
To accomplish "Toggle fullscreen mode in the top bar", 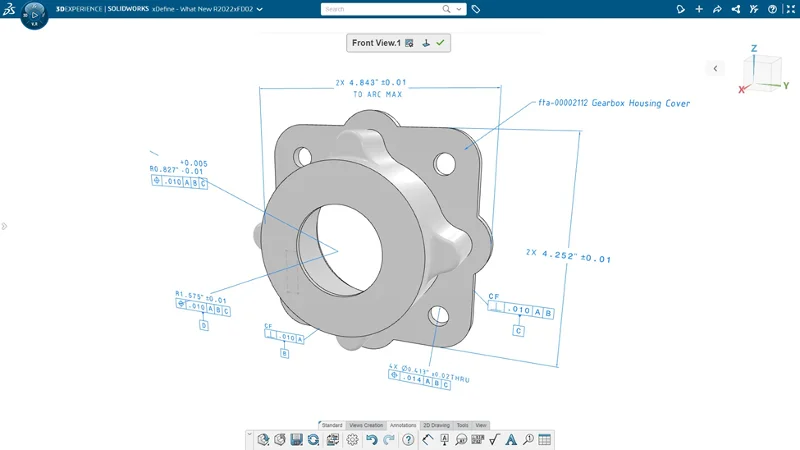I will coord(790,9).
